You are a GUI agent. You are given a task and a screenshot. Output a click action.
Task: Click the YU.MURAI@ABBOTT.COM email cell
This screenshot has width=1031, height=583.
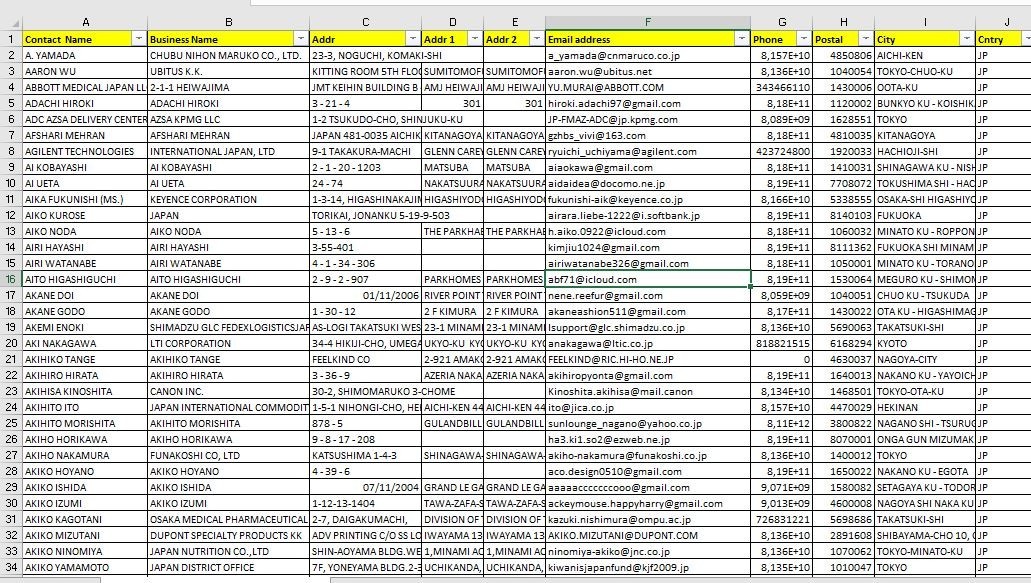coord(648,87)
